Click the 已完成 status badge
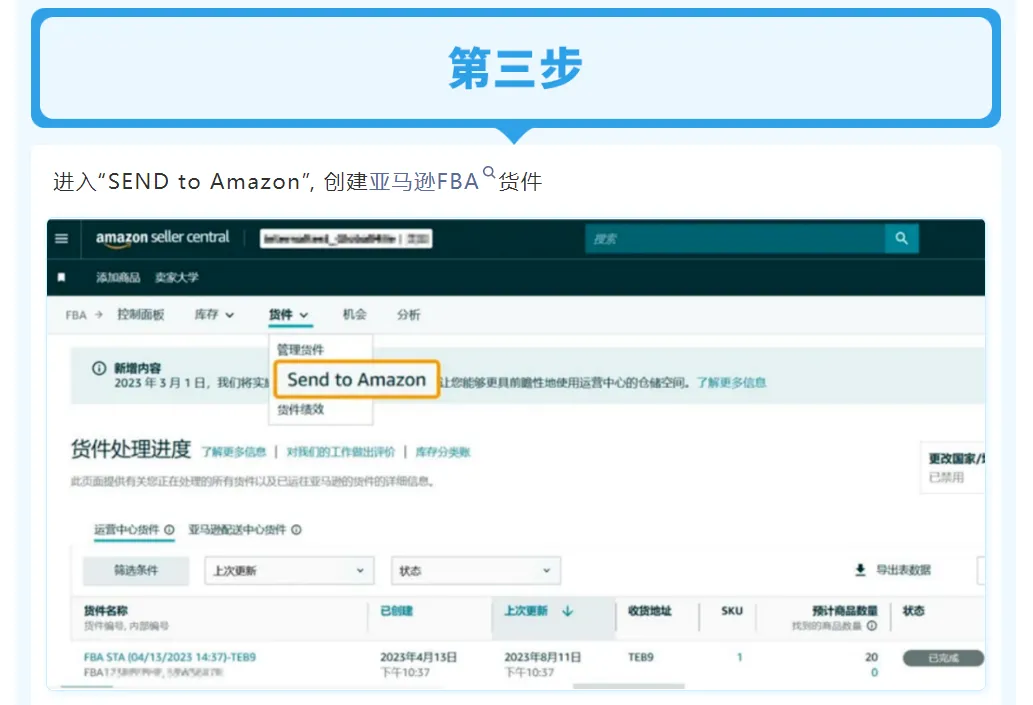Screen dimensions: 1033x705 point(943,658)
